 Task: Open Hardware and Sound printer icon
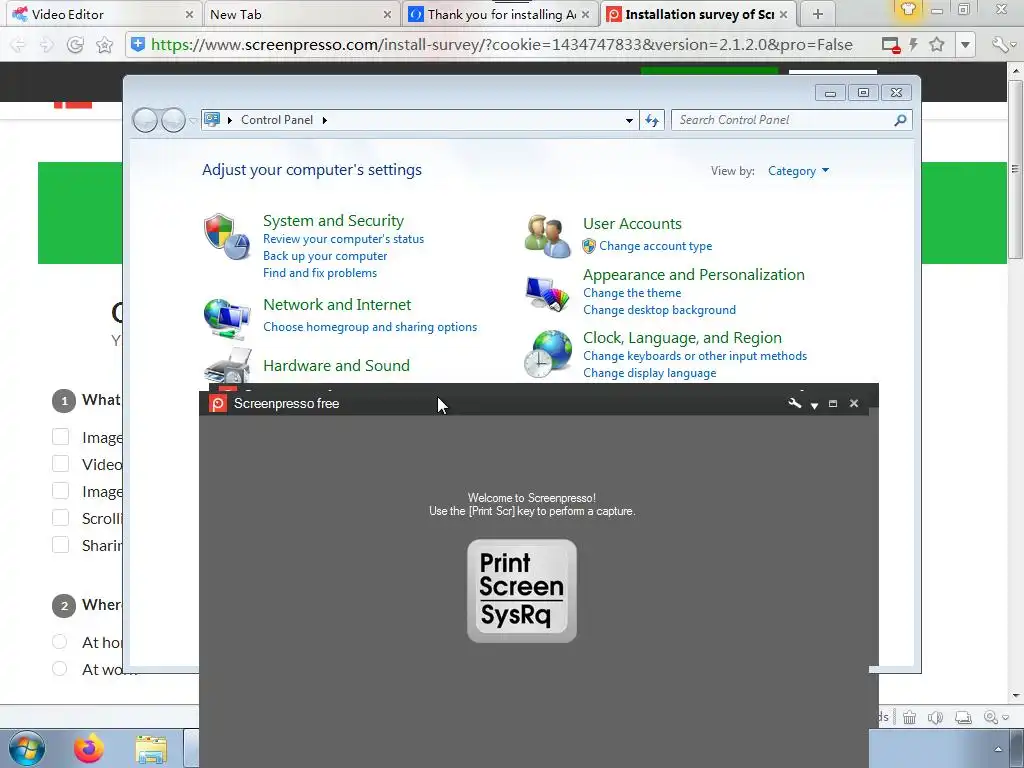coord(227,366)
